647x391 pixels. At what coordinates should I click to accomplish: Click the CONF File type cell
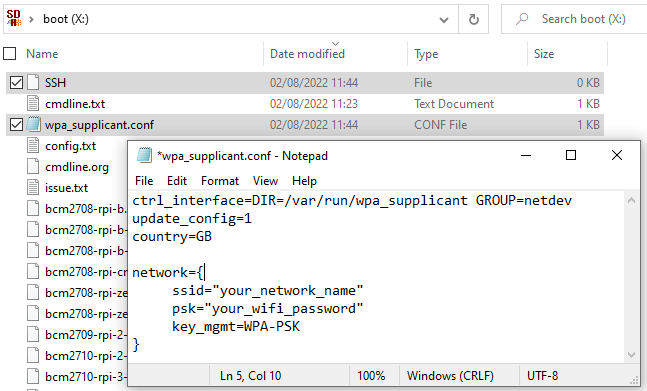[441, 125]
